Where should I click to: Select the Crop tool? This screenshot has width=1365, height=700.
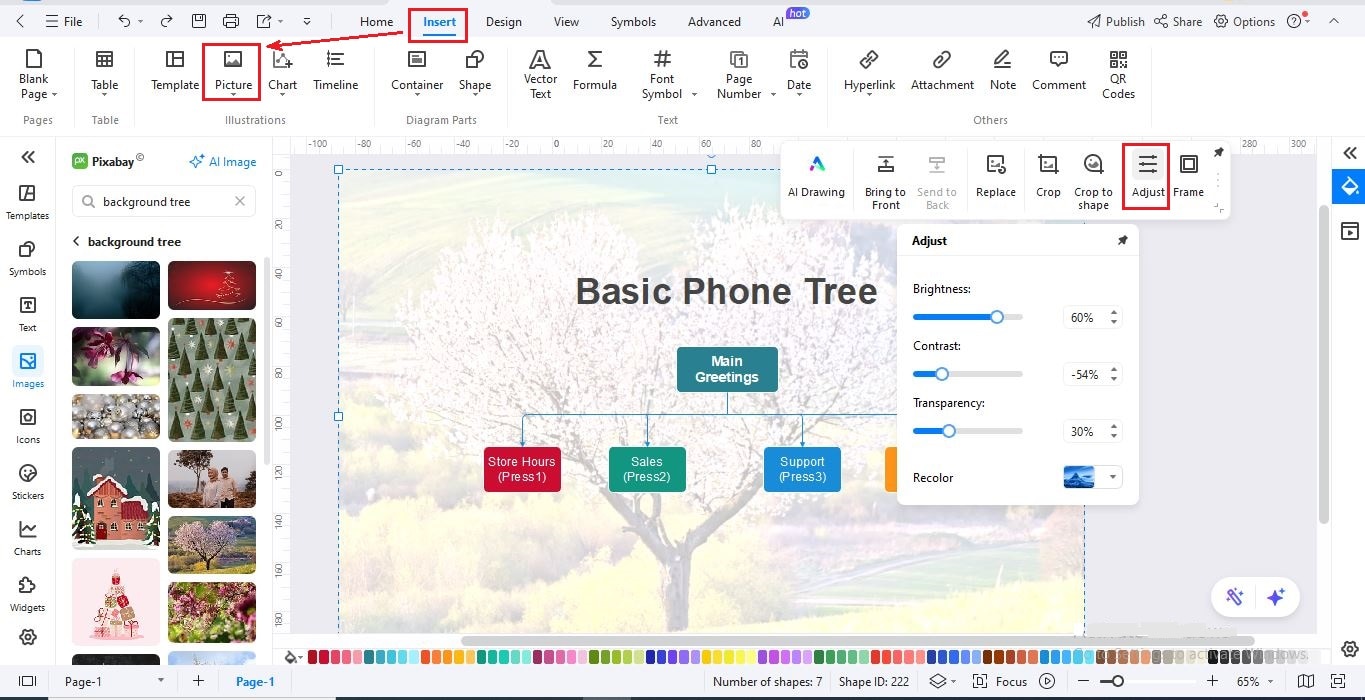click(1048, 176)
